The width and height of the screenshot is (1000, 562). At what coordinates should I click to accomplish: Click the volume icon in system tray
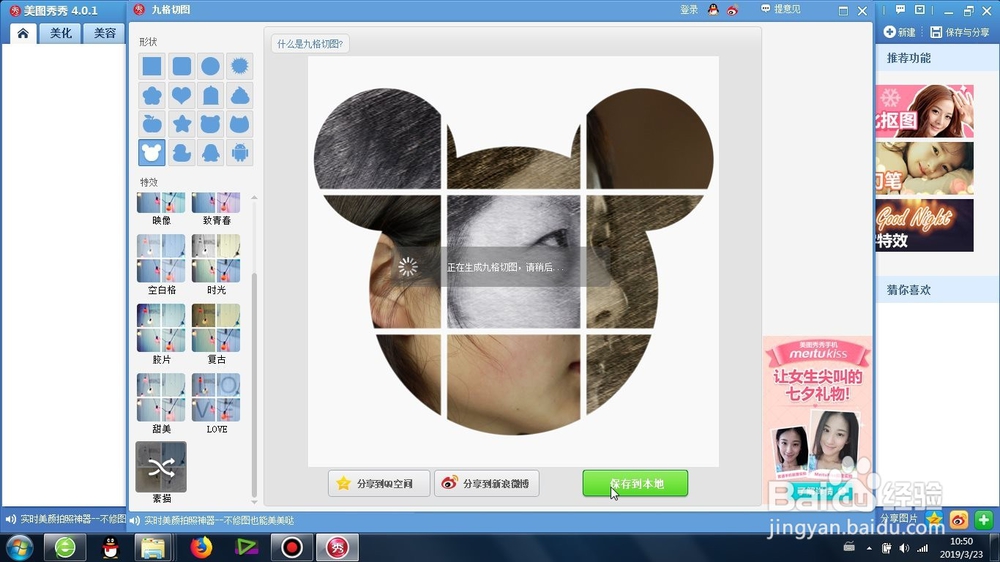(904, 548)
